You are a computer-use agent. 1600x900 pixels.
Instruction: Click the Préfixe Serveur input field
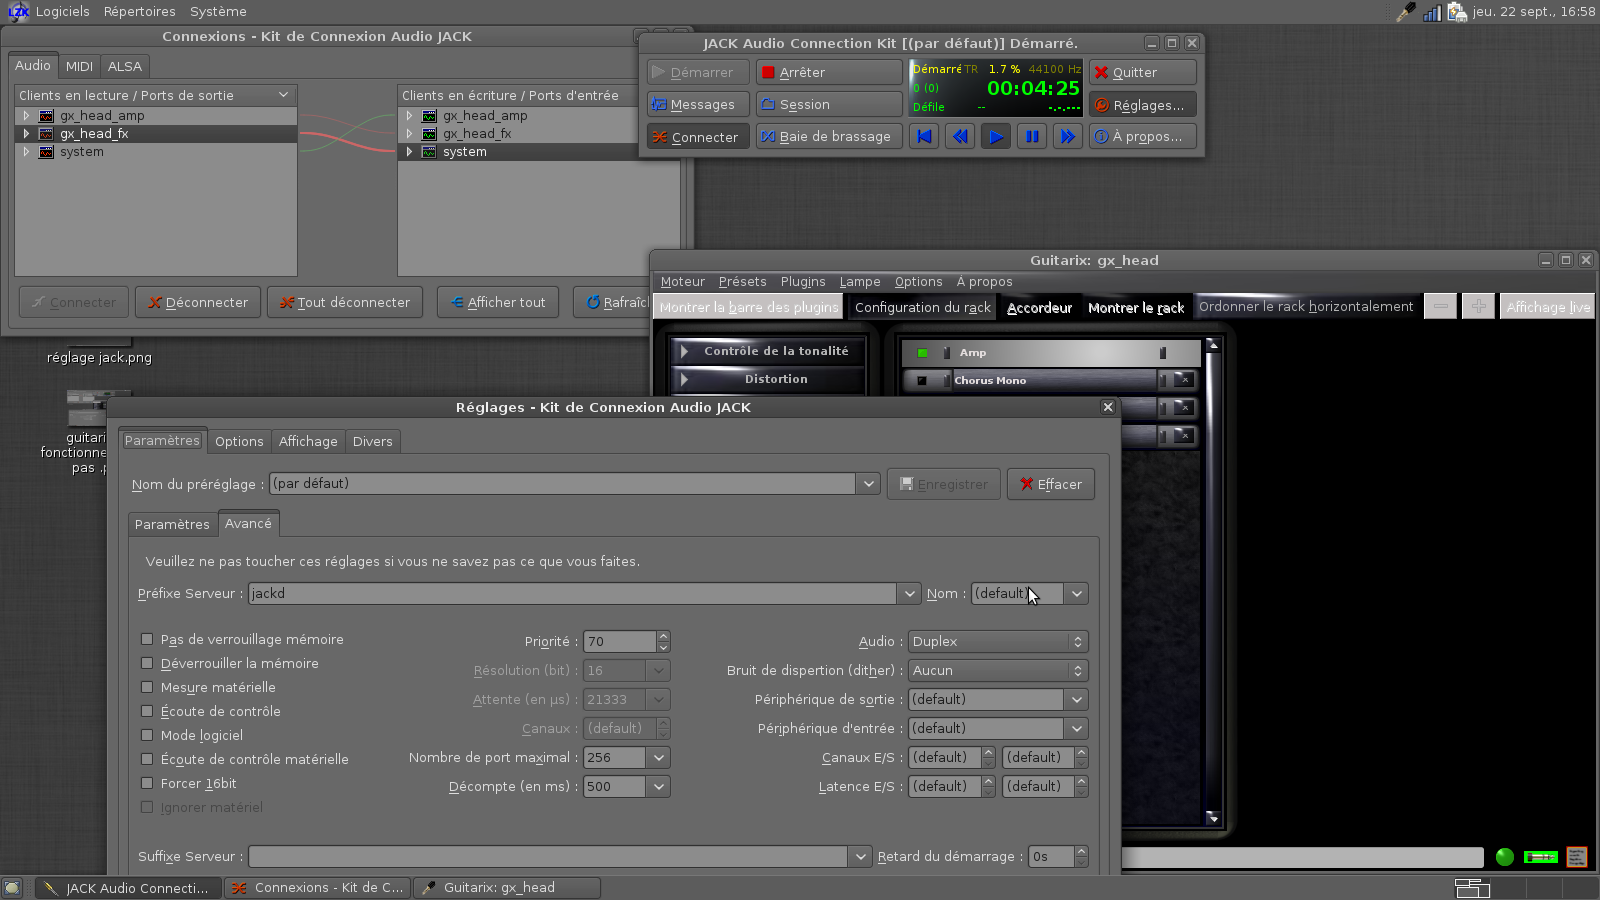572,594
